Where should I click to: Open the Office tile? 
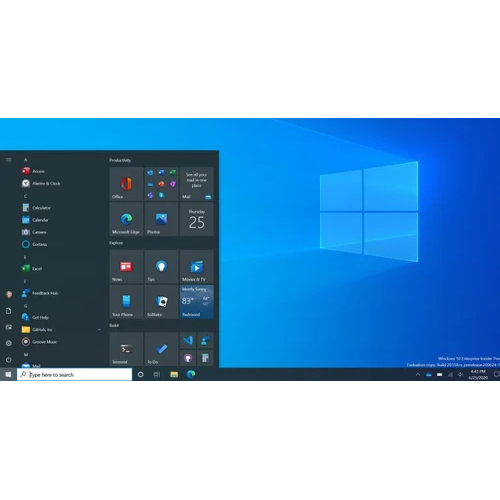[126, 184]
